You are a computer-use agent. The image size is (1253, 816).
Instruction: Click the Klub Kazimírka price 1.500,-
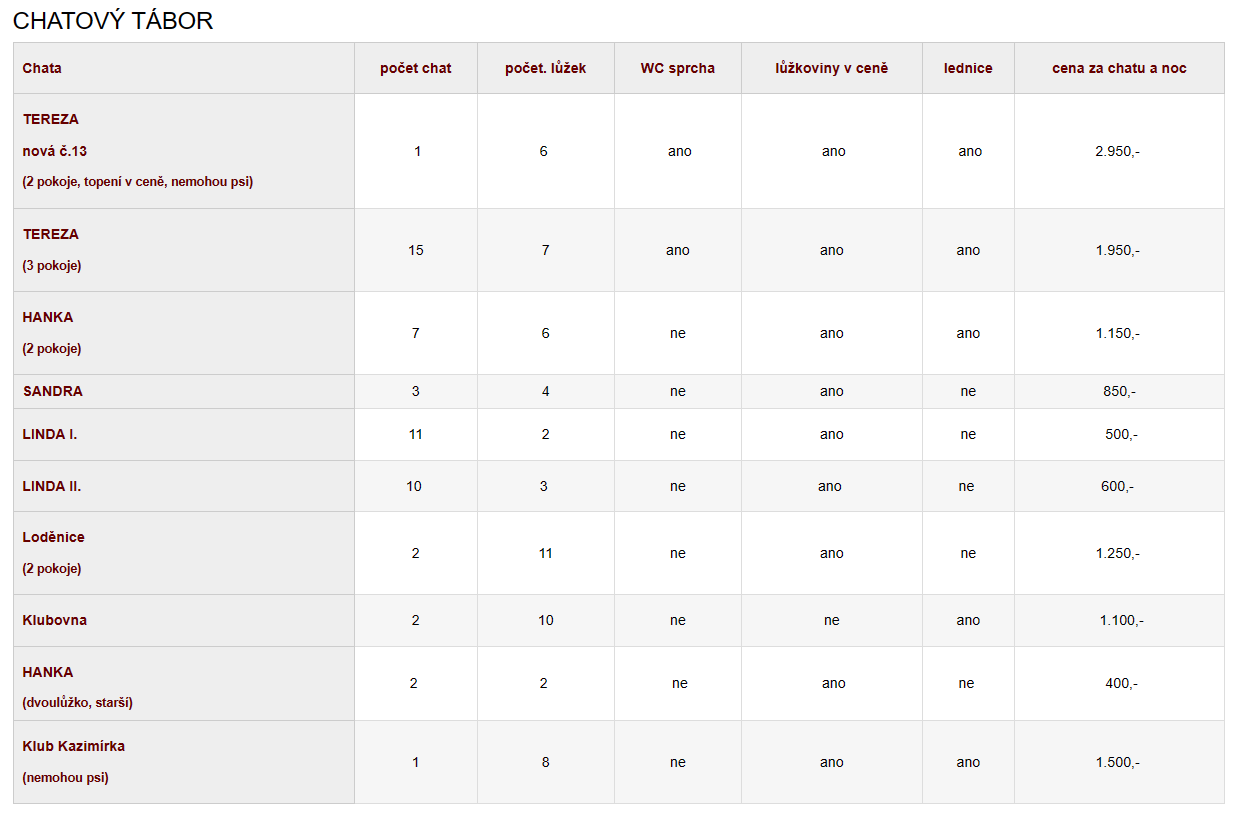[x=1118, y=762]
